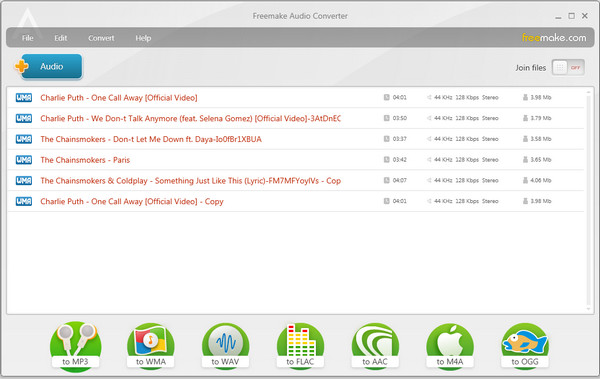Select the to OGG fish icon
Image resolution: width=600 pixels, height=379 pixels.
(x=525, y=346)
